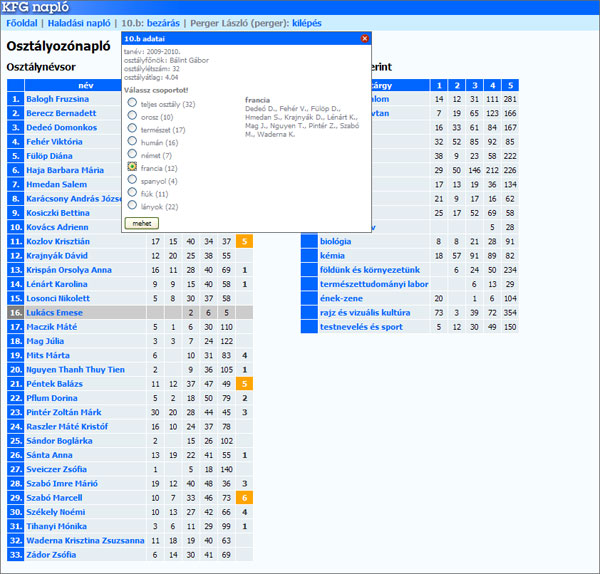Click the orange 5 cell for Péntek Balázs
This screenshot has width=600, height=574.
coord(244,384)
